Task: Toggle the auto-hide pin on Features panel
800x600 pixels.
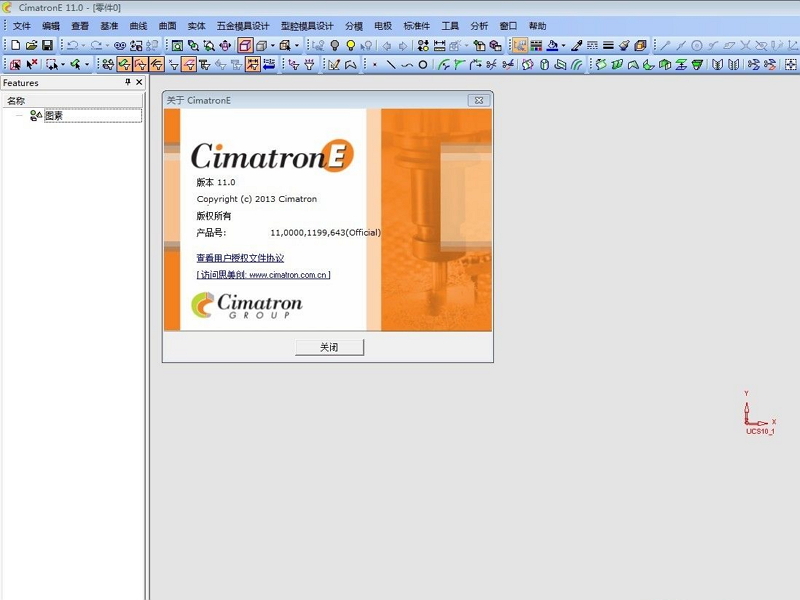Action: click(128, 83)
